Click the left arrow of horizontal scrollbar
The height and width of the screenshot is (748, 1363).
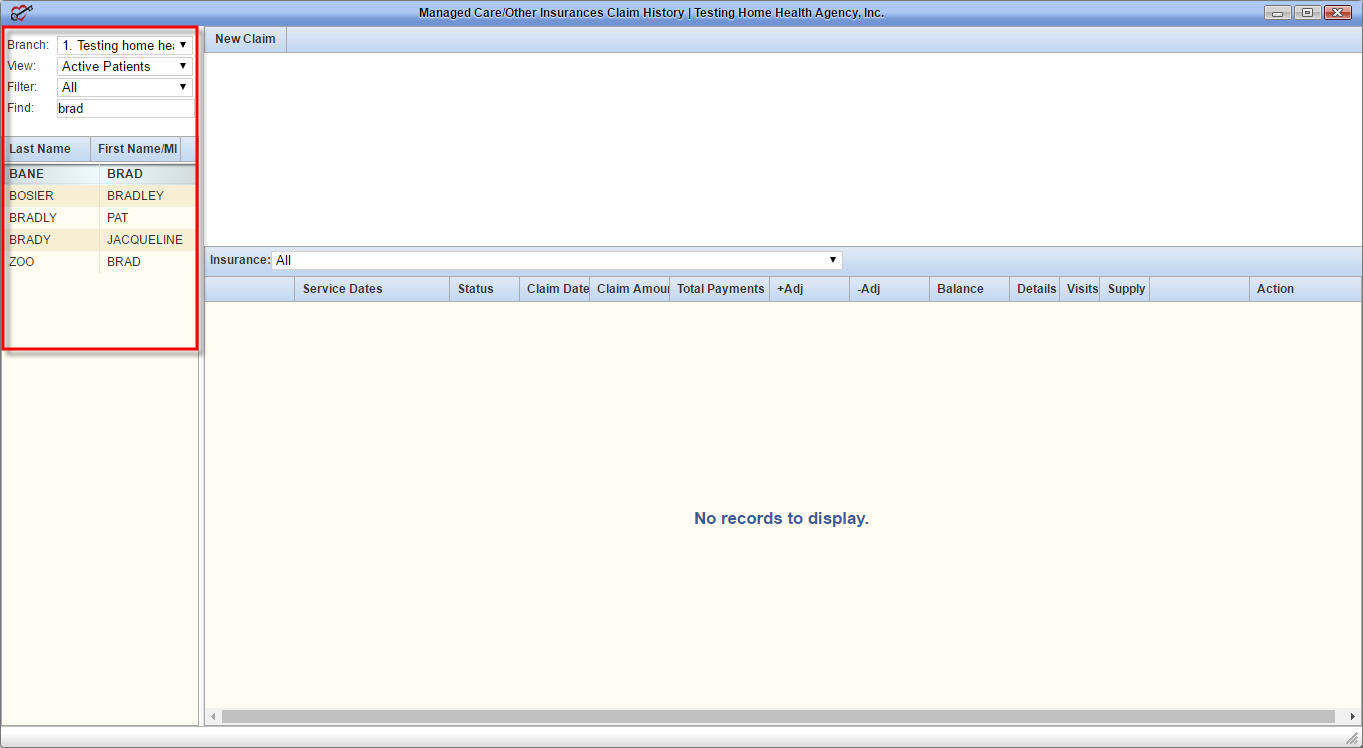[212, 717]
